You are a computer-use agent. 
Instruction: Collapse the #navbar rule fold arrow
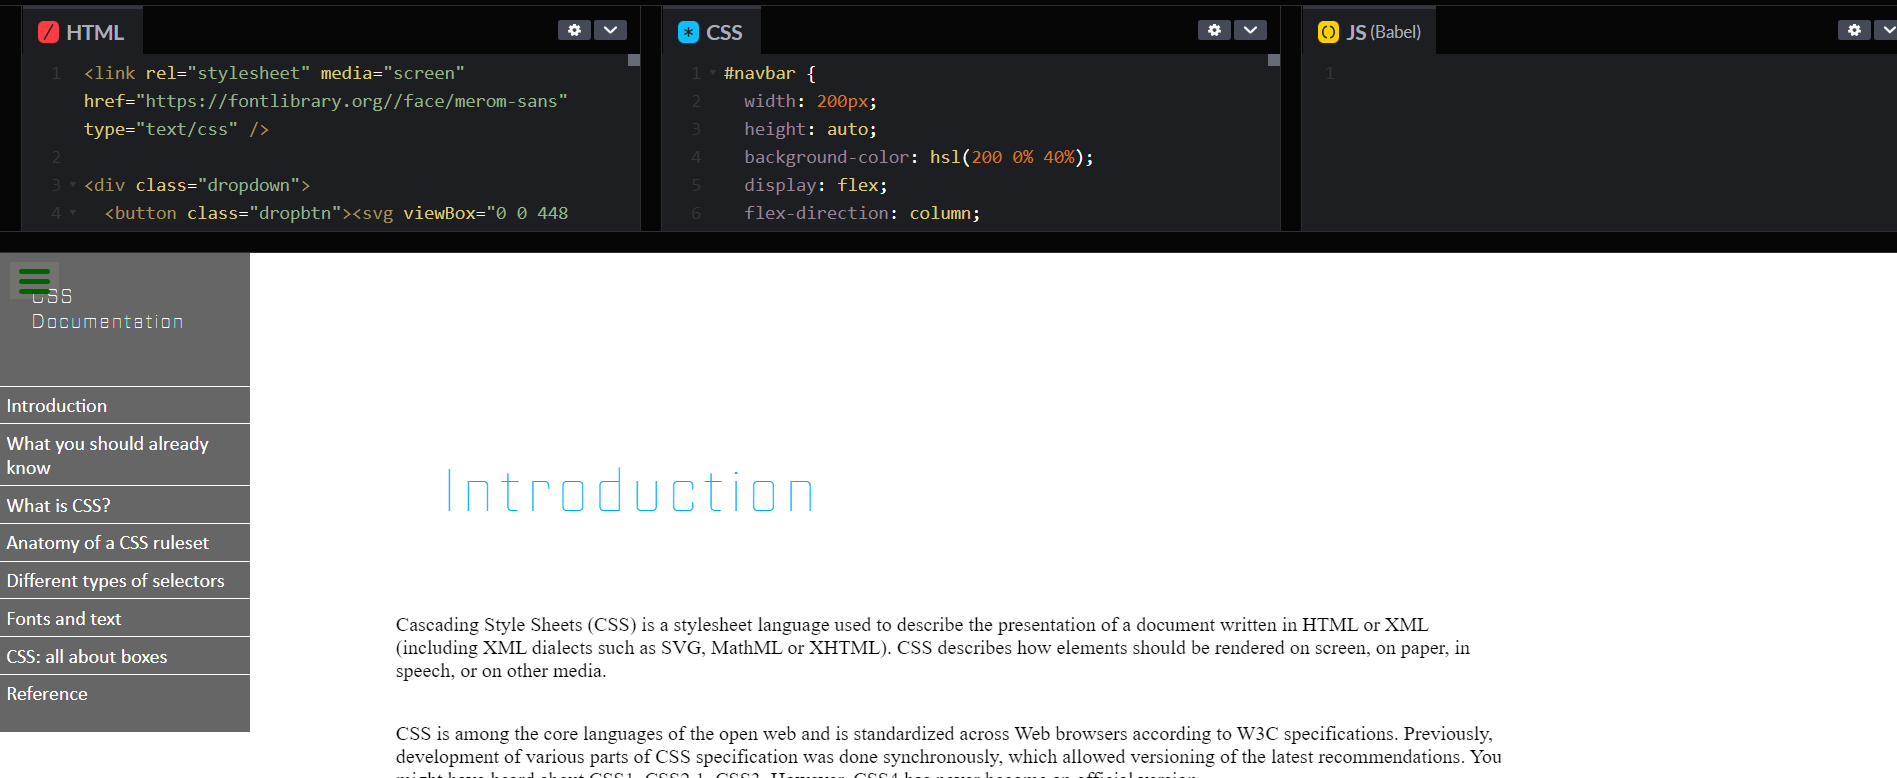pos(713,73)
